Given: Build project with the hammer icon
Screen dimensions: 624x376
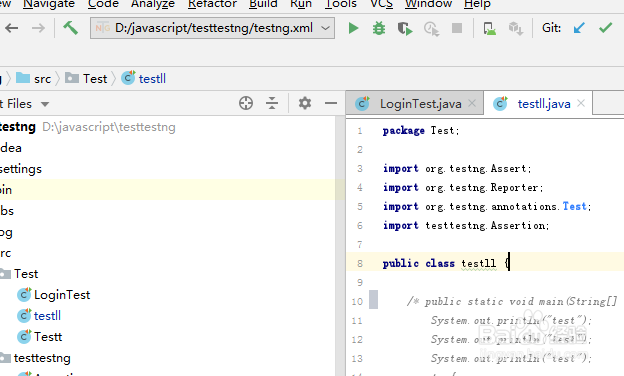Looking at the screenshot, I should tap(70, 28).
